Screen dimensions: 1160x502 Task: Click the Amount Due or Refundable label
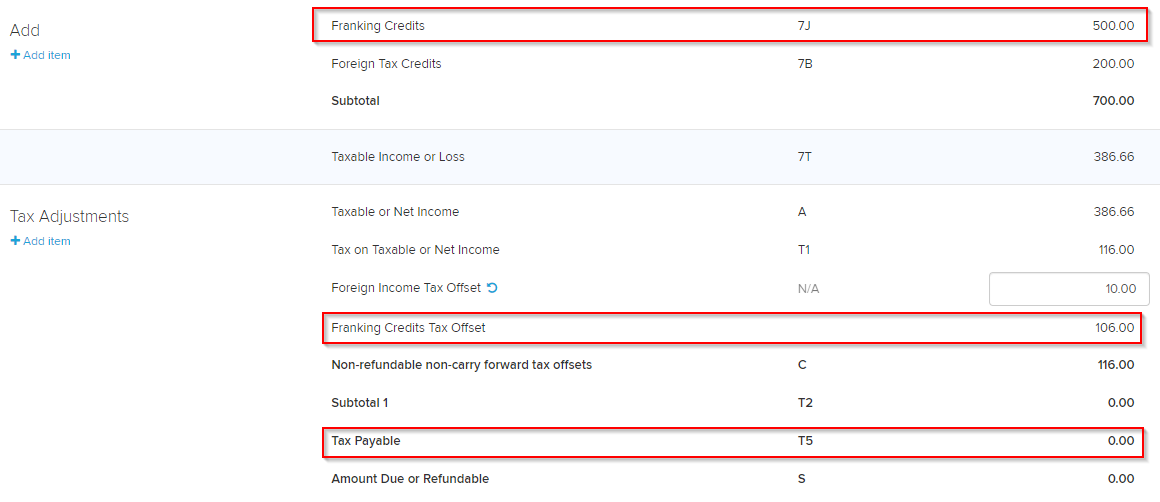point(410,478)
